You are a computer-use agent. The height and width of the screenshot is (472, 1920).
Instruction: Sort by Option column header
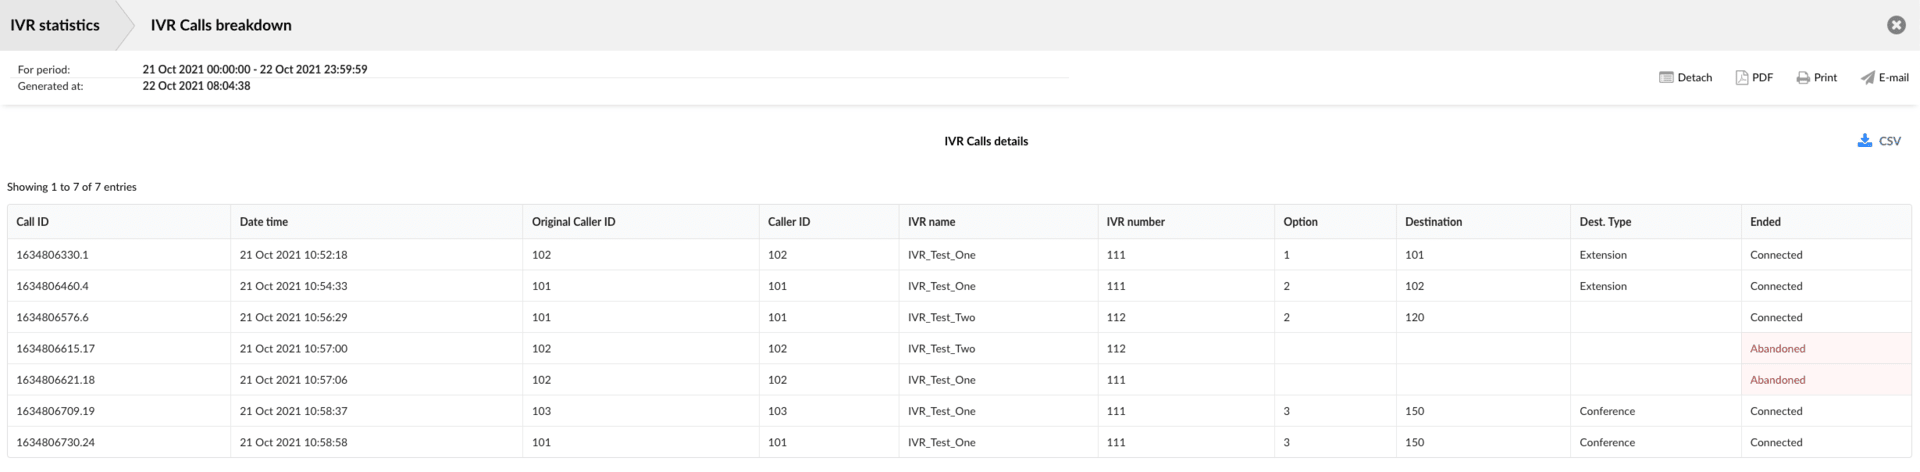pos(1301,222)
